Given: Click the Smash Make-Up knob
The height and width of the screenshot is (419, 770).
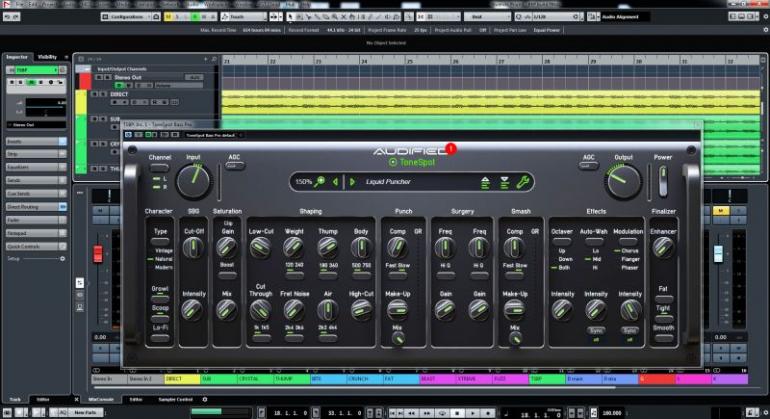Looking at the screenshot, I should click(x=514, y=310).
